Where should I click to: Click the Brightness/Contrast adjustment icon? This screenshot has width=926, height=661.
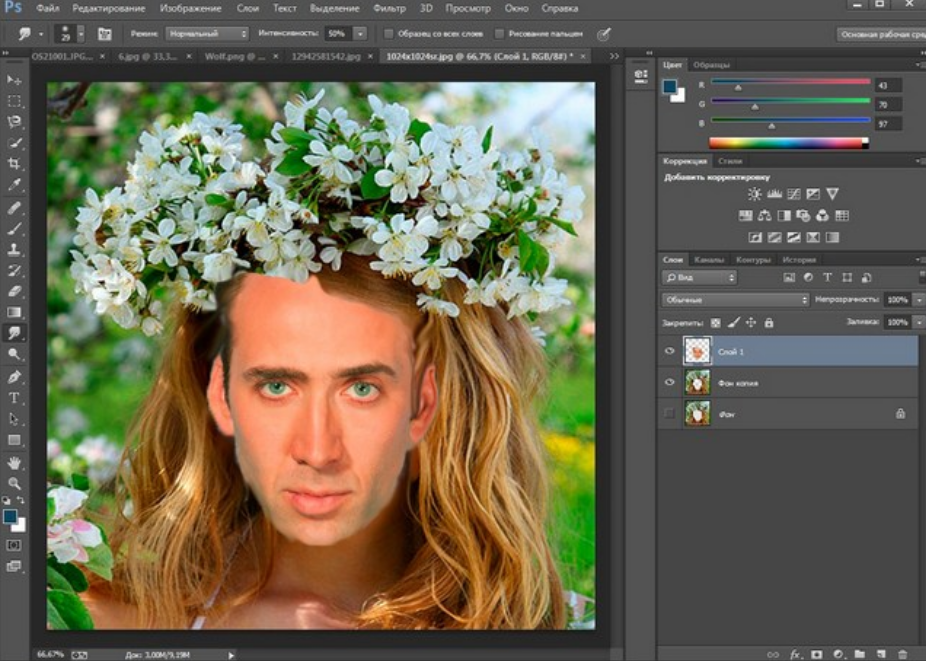click(x=754, y=194)
